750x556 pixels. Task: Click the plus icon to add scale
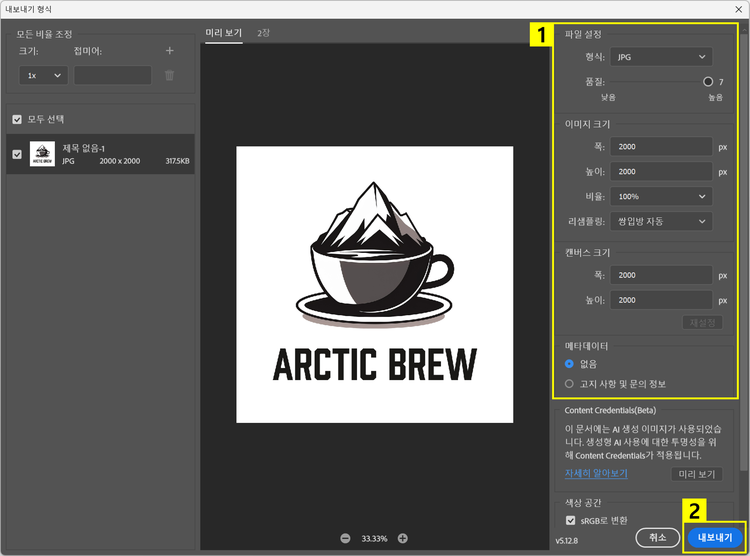pos(169,51)
